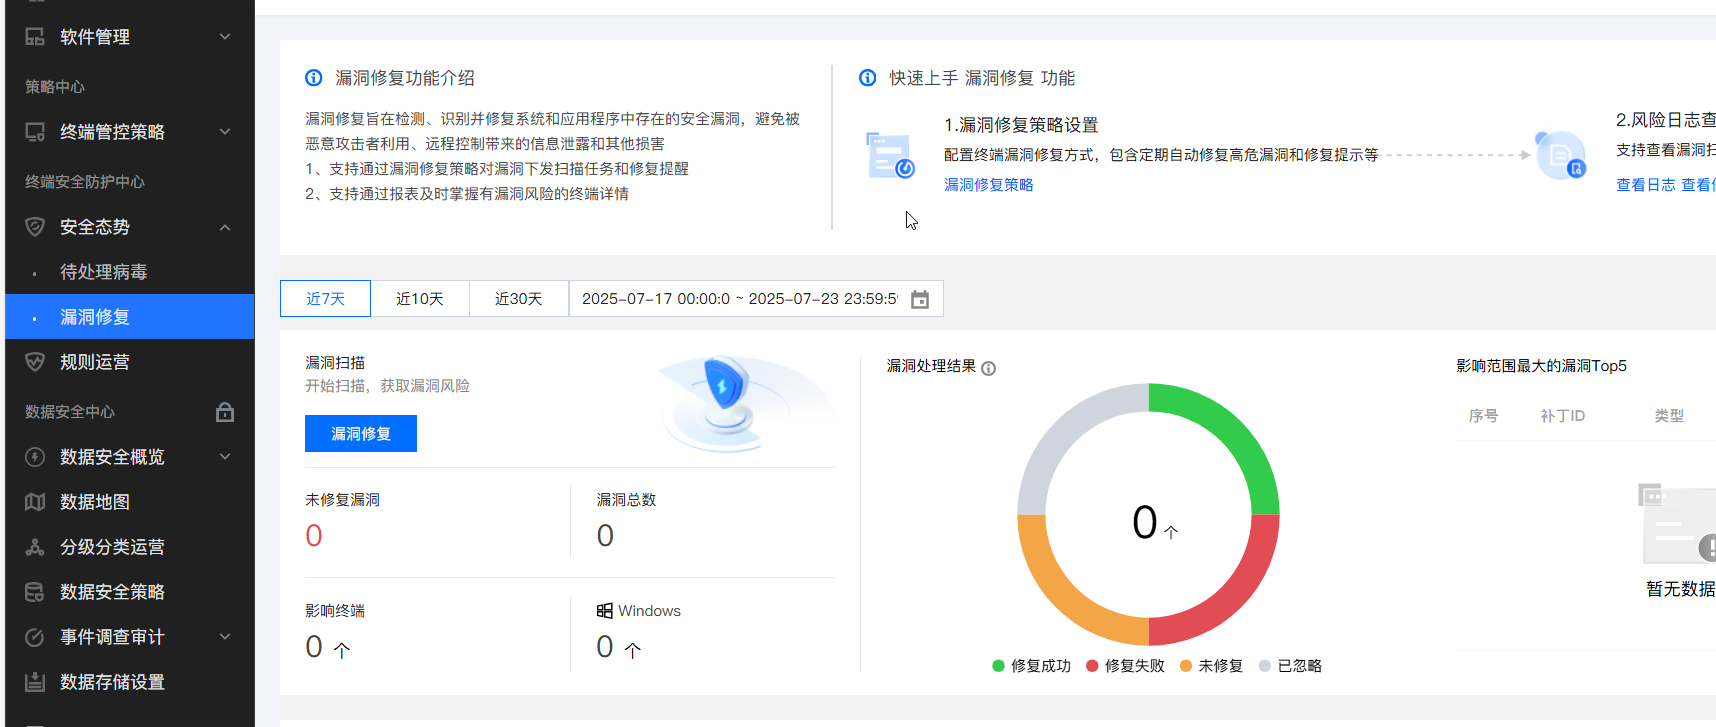Toggle the 已忽略 legend item
This screenshot has height=727, width=1716.
click(1290, 666)
